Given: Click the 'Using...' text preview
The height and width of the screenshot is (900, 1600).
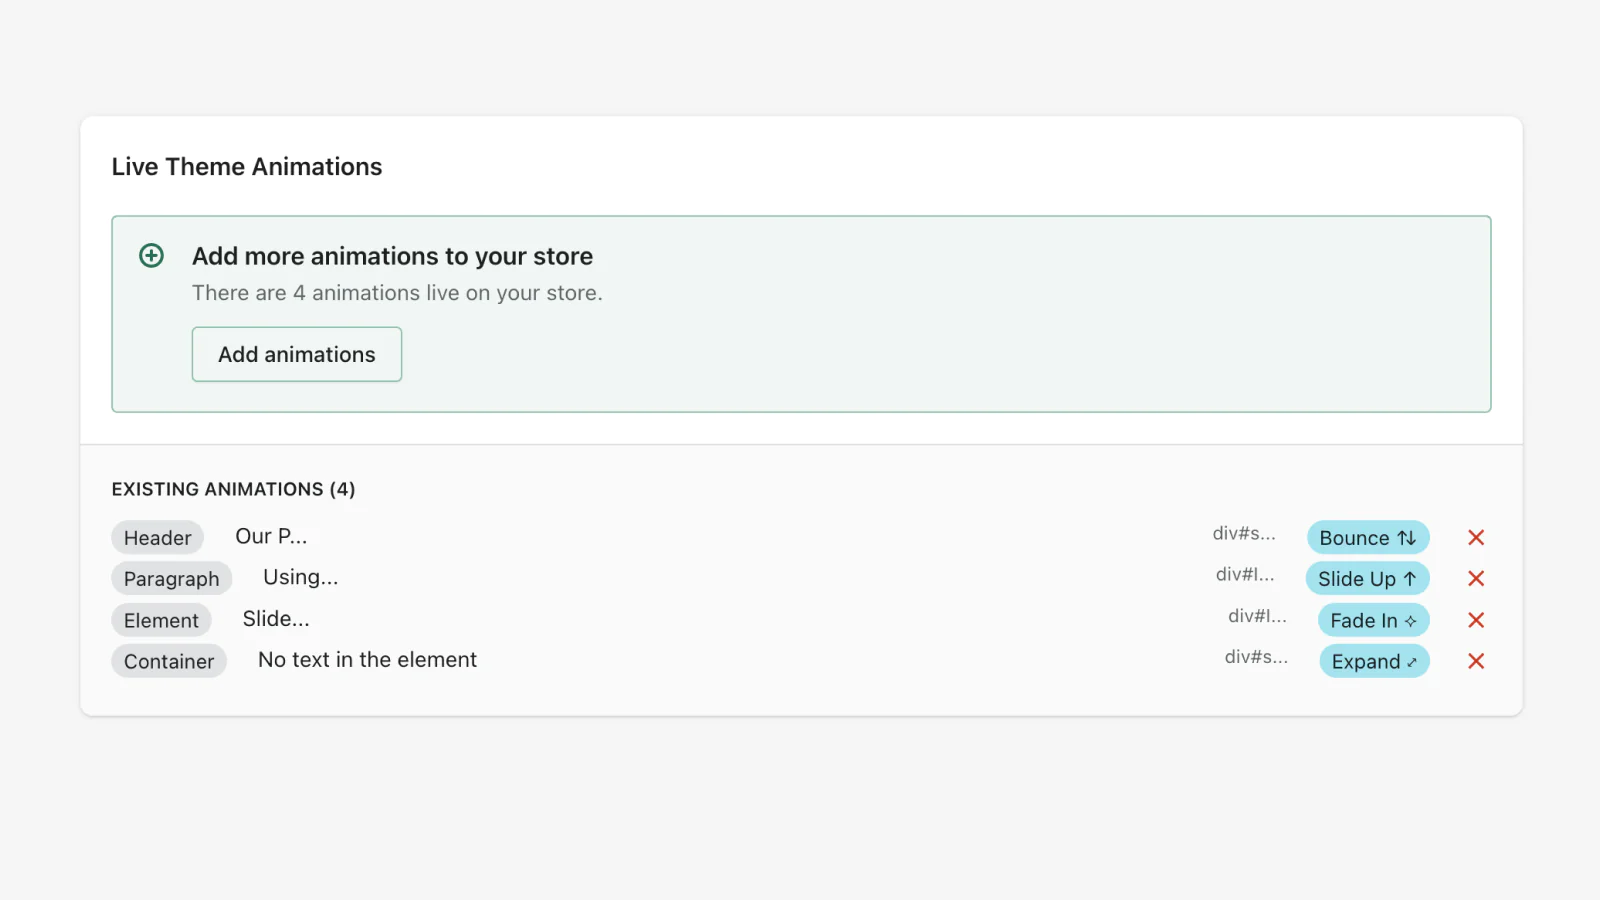Looking at the screenshot, I should 301,578.
